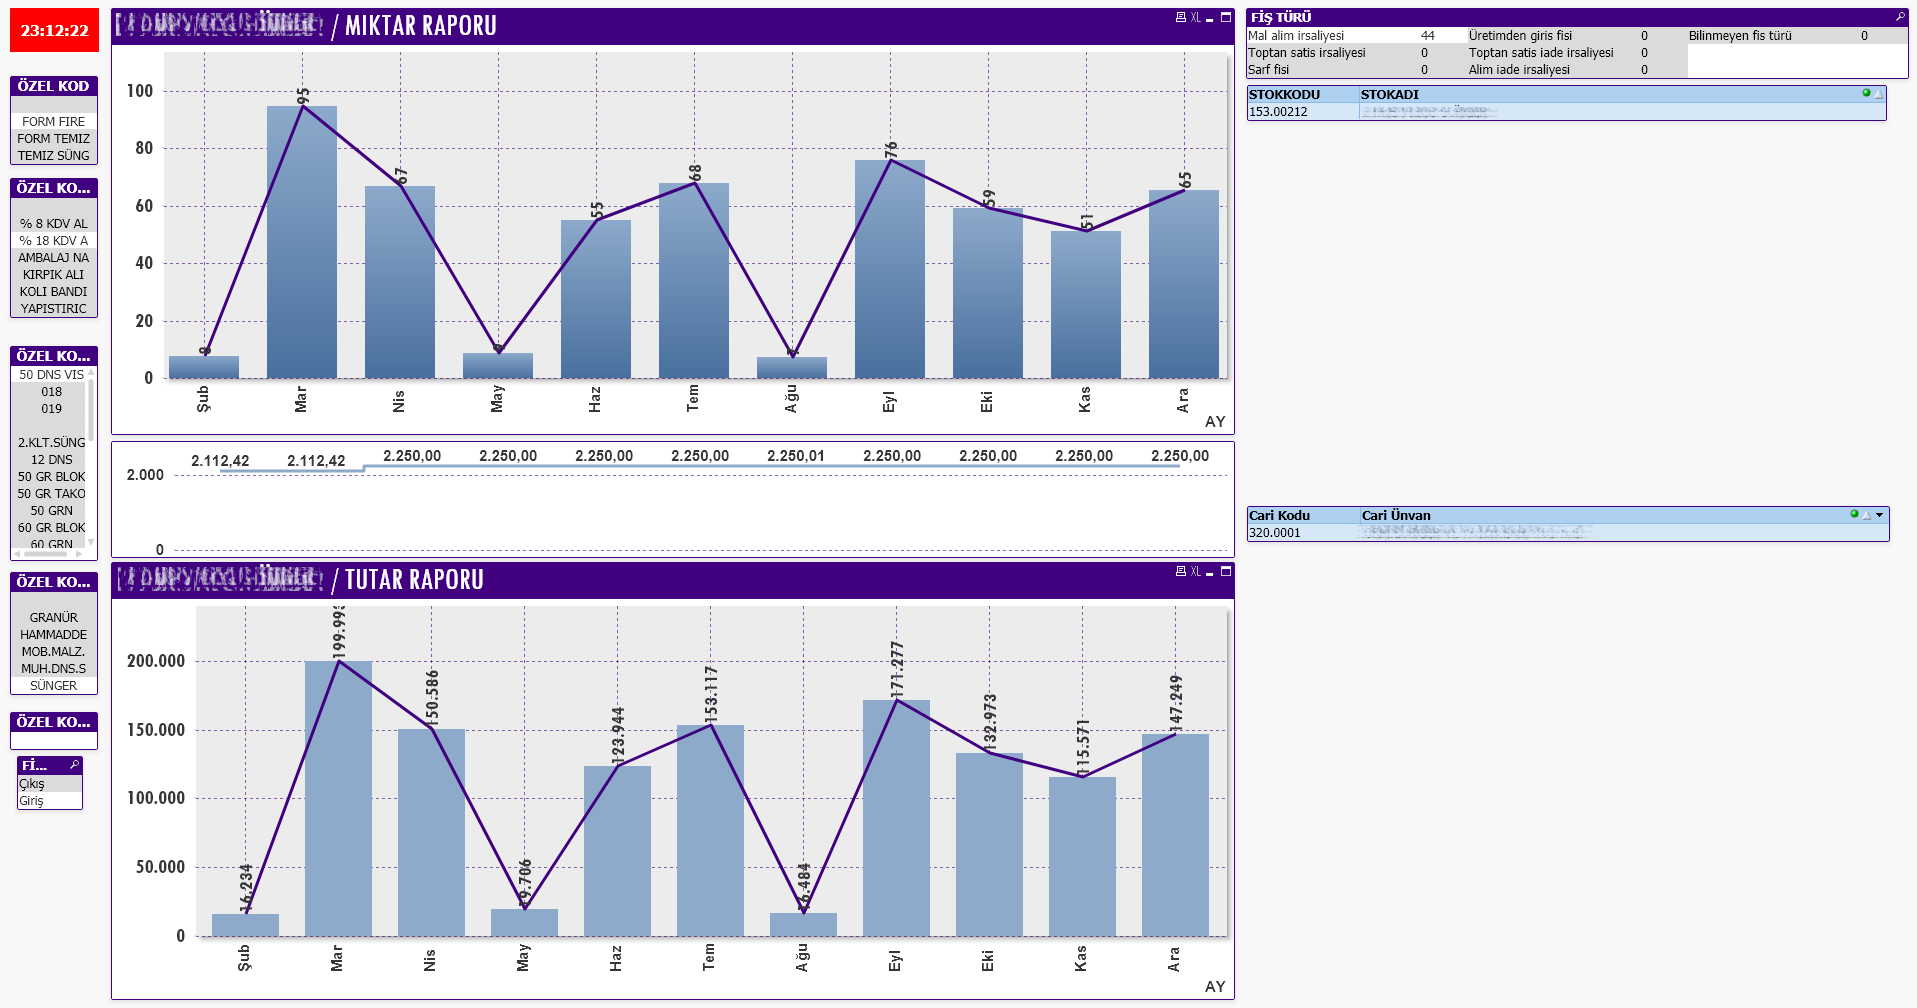Toggle SÜNGER selection in list box
Viewport: 1917px width, 1008px height.
(x=53, y=686)
